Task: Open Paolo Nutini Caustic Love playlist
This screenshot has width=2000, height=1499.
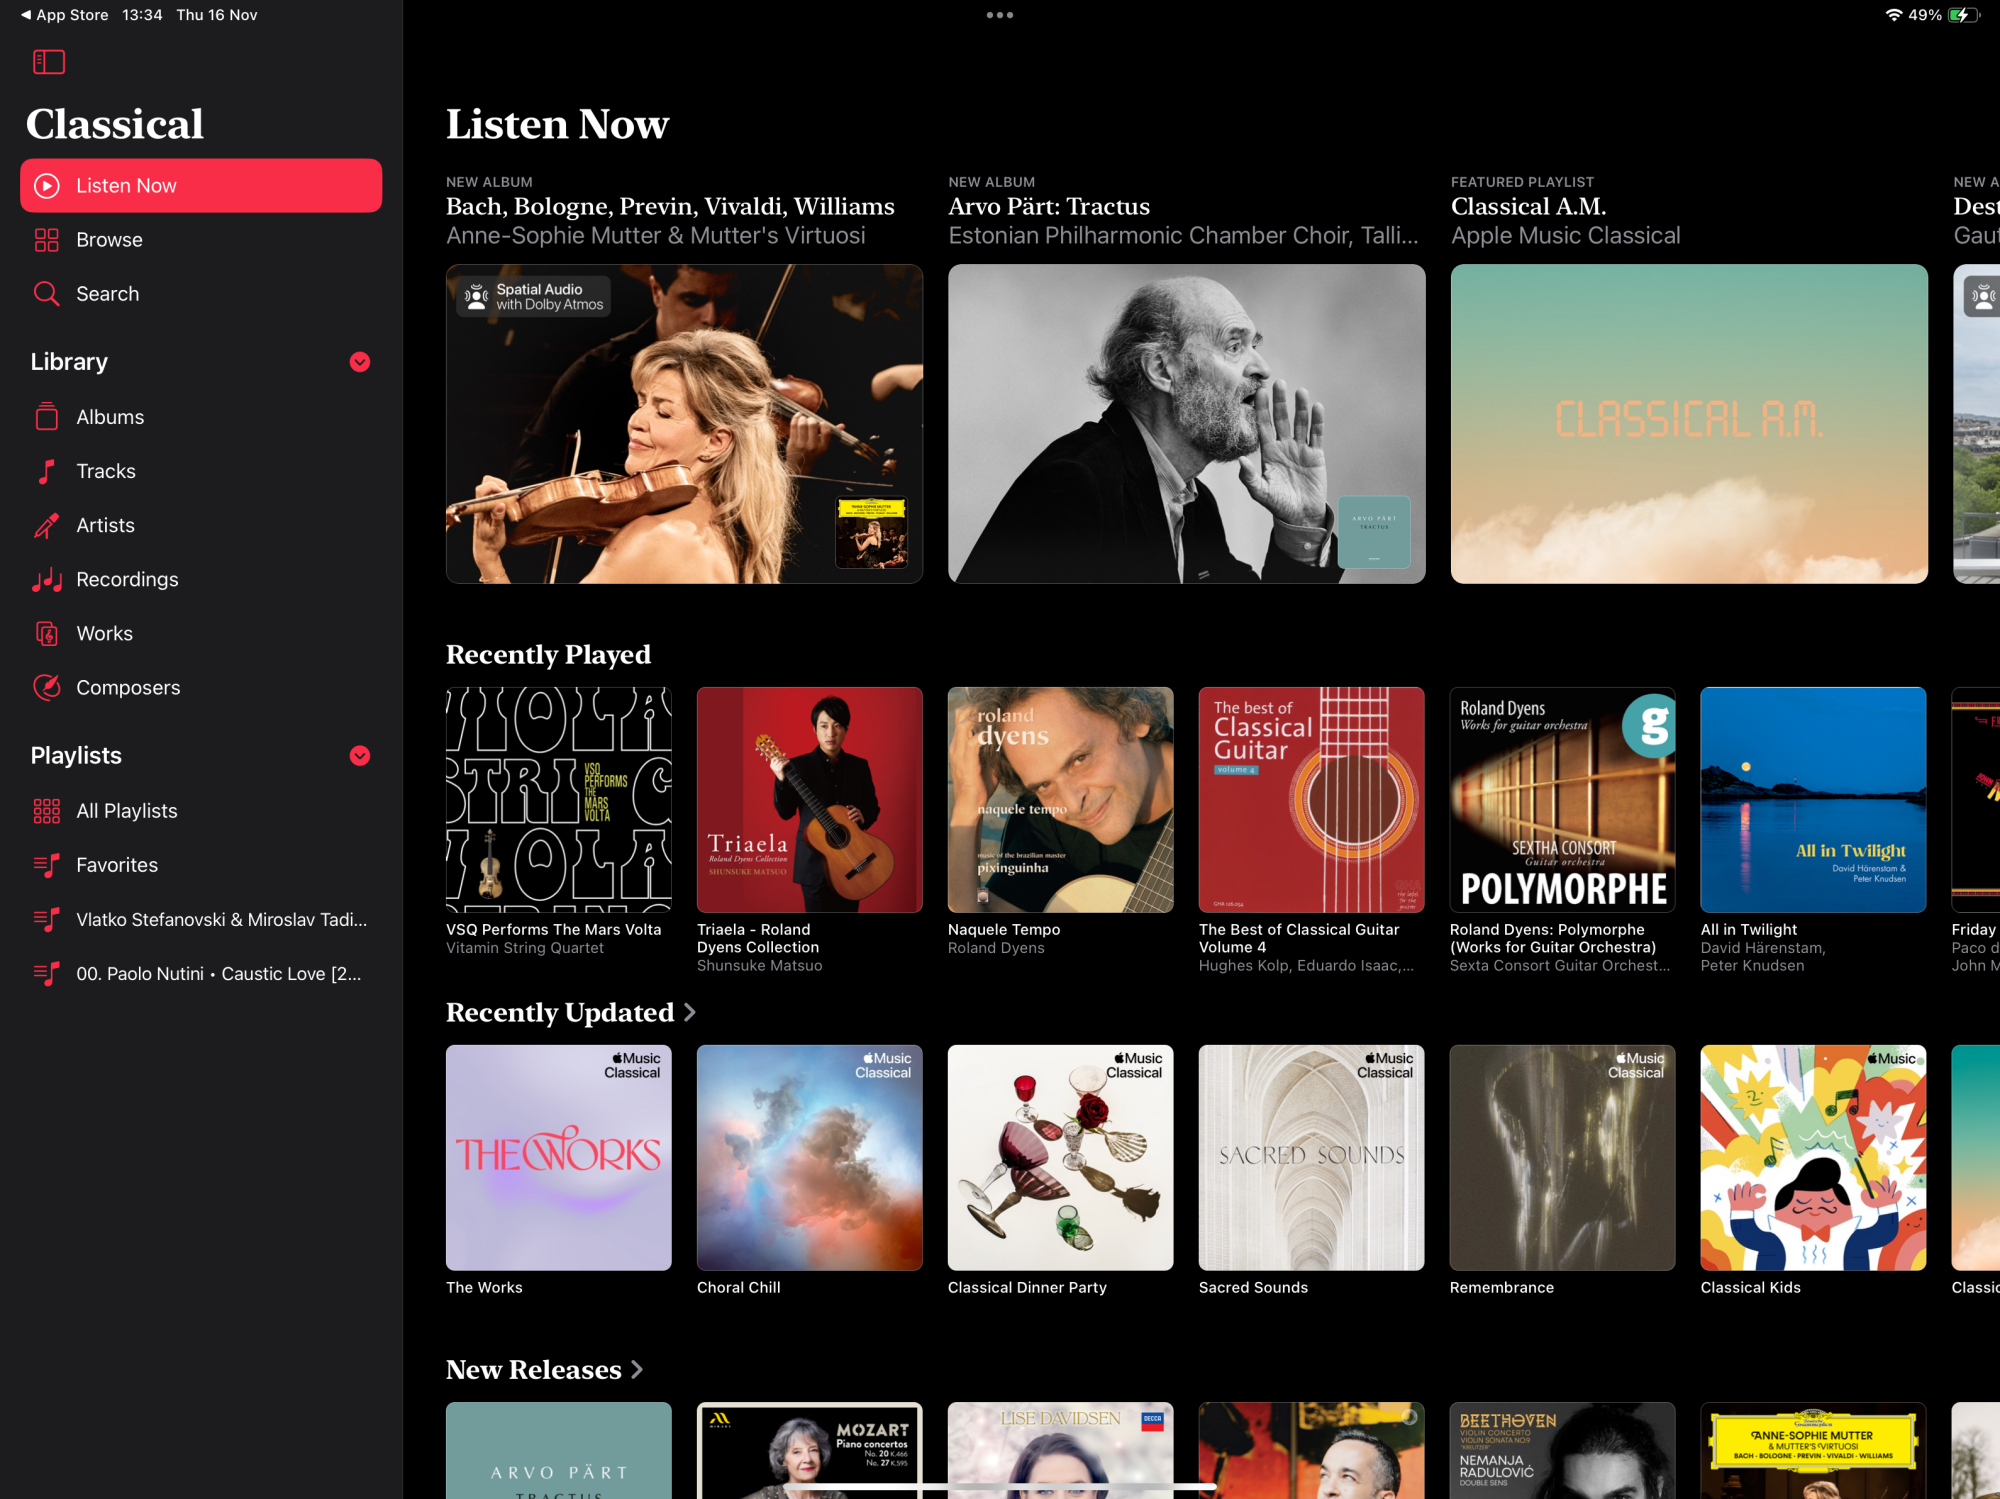Action: point(201,973)
